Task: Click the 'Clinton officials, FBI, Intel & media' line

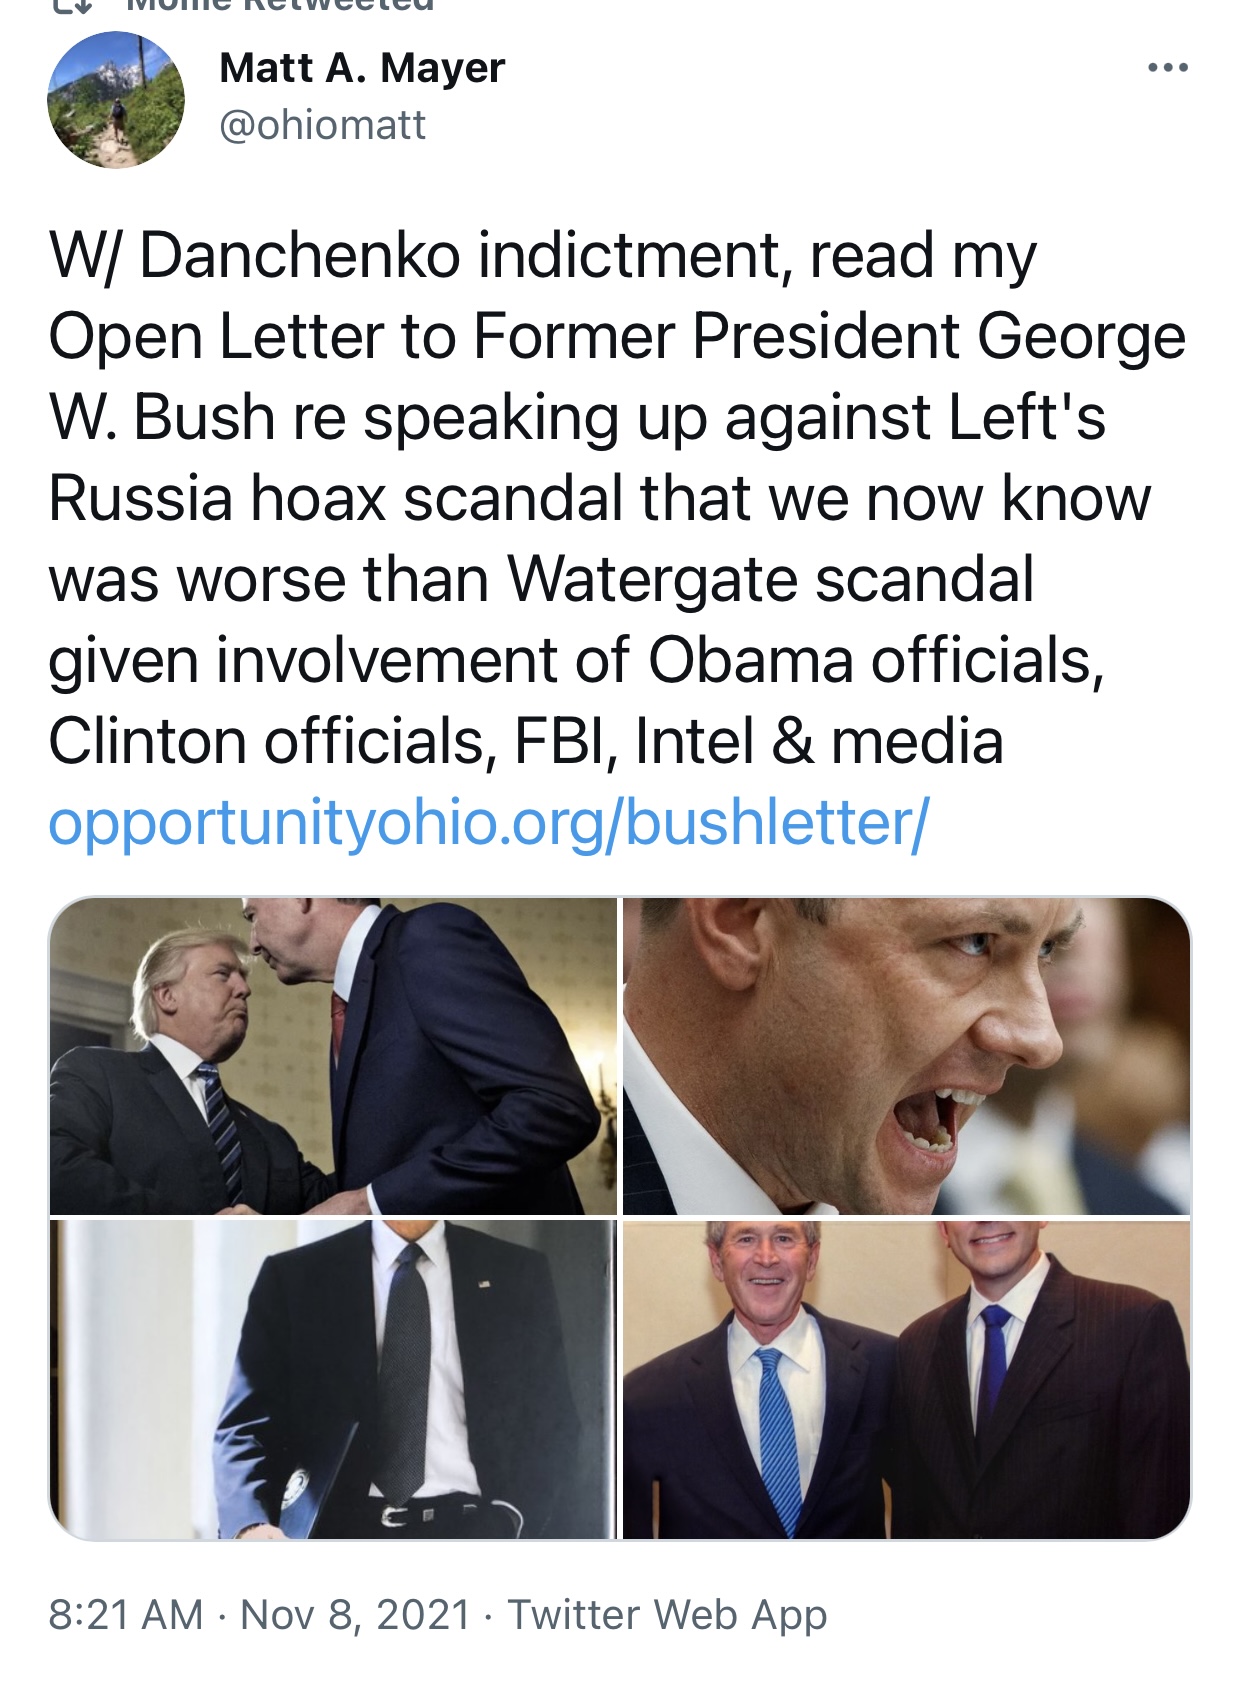Action: coord(526,741)
